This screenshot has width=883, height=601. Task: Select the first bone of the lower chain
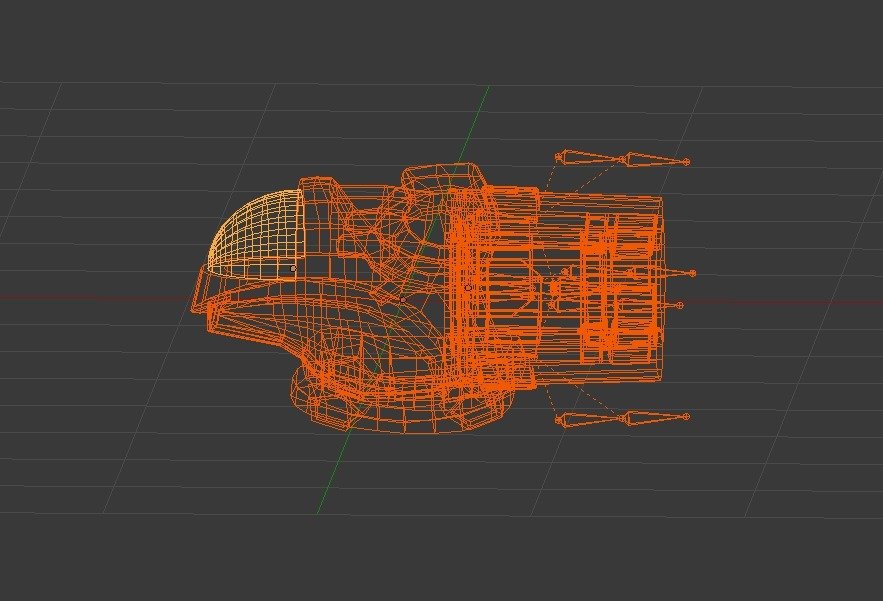point(592,419)
